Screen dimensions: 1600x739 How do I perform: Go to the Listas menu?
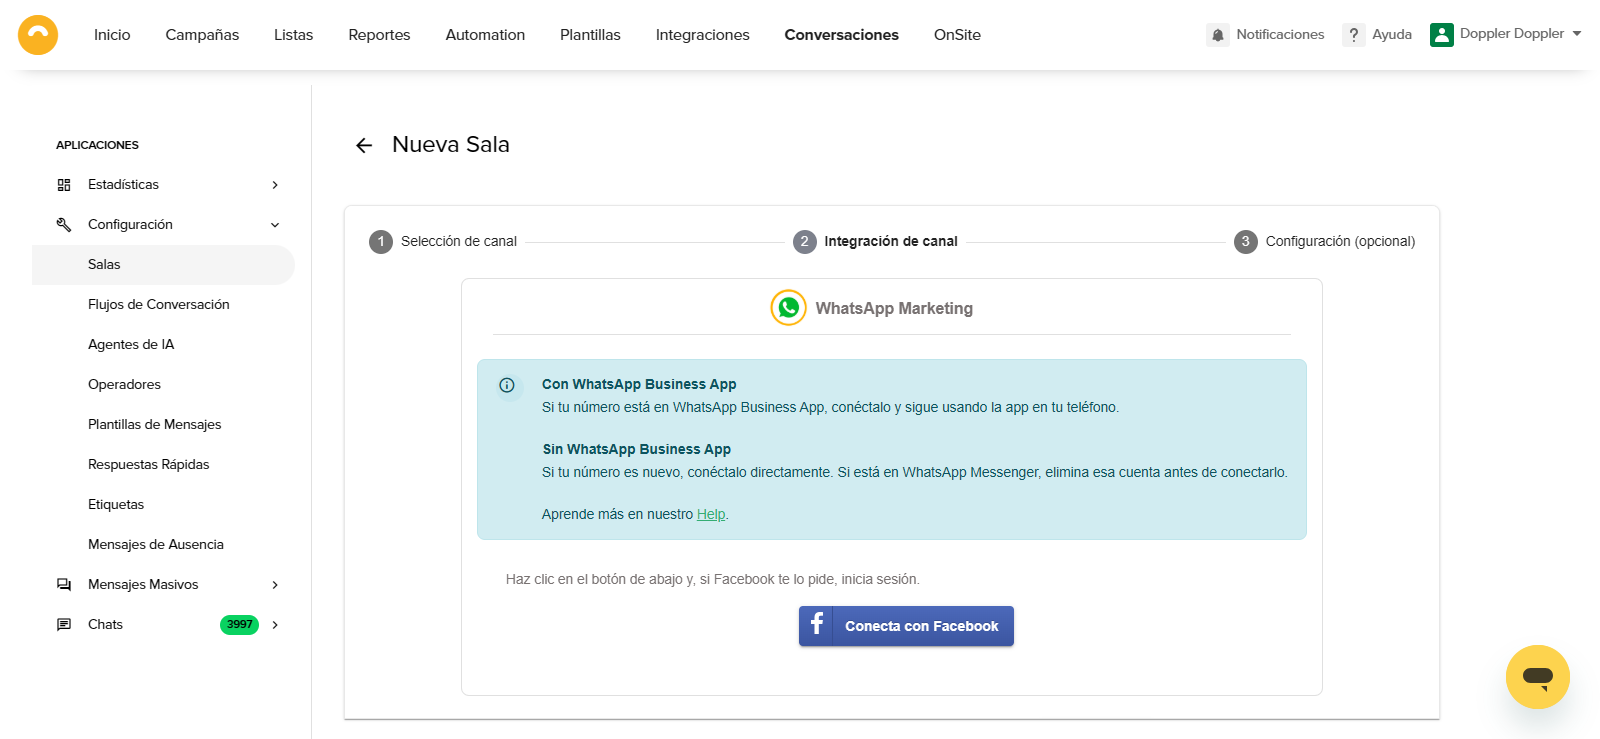[x=293, y=35]
